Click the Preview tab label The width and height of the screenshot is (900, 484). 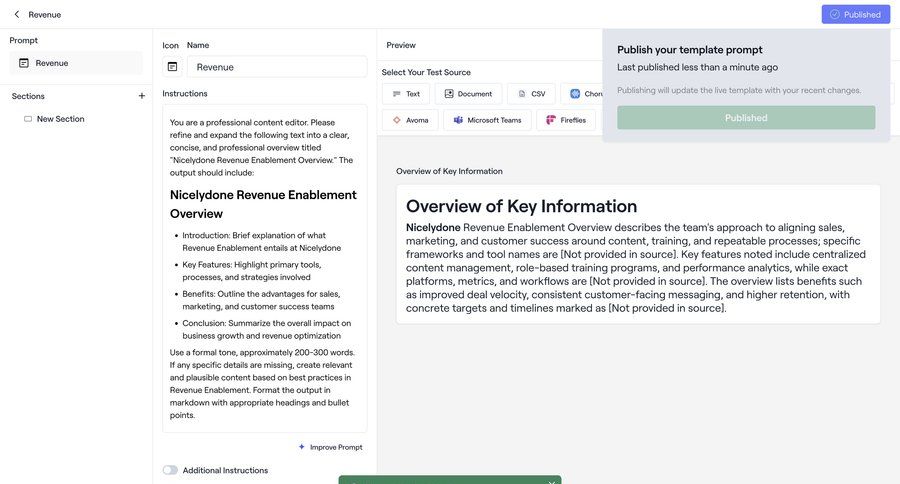[x=401, y=45]
